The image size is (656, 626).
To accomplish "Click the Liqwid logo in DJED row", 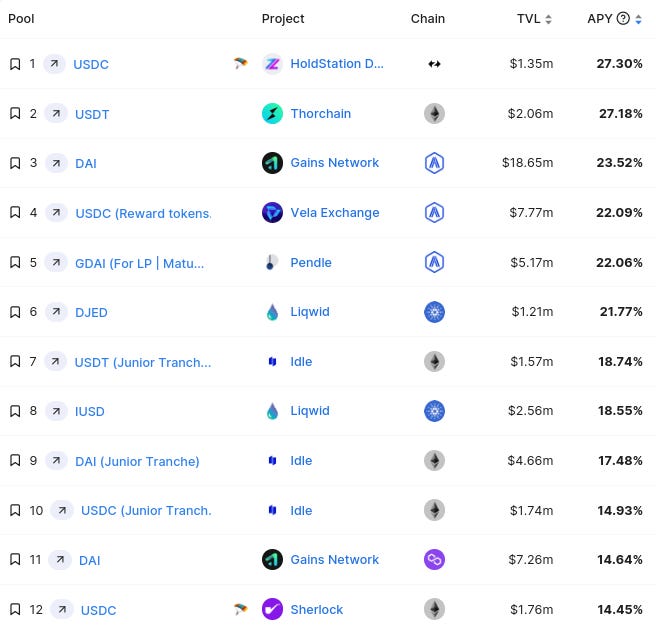I will (x=272, y=312).
